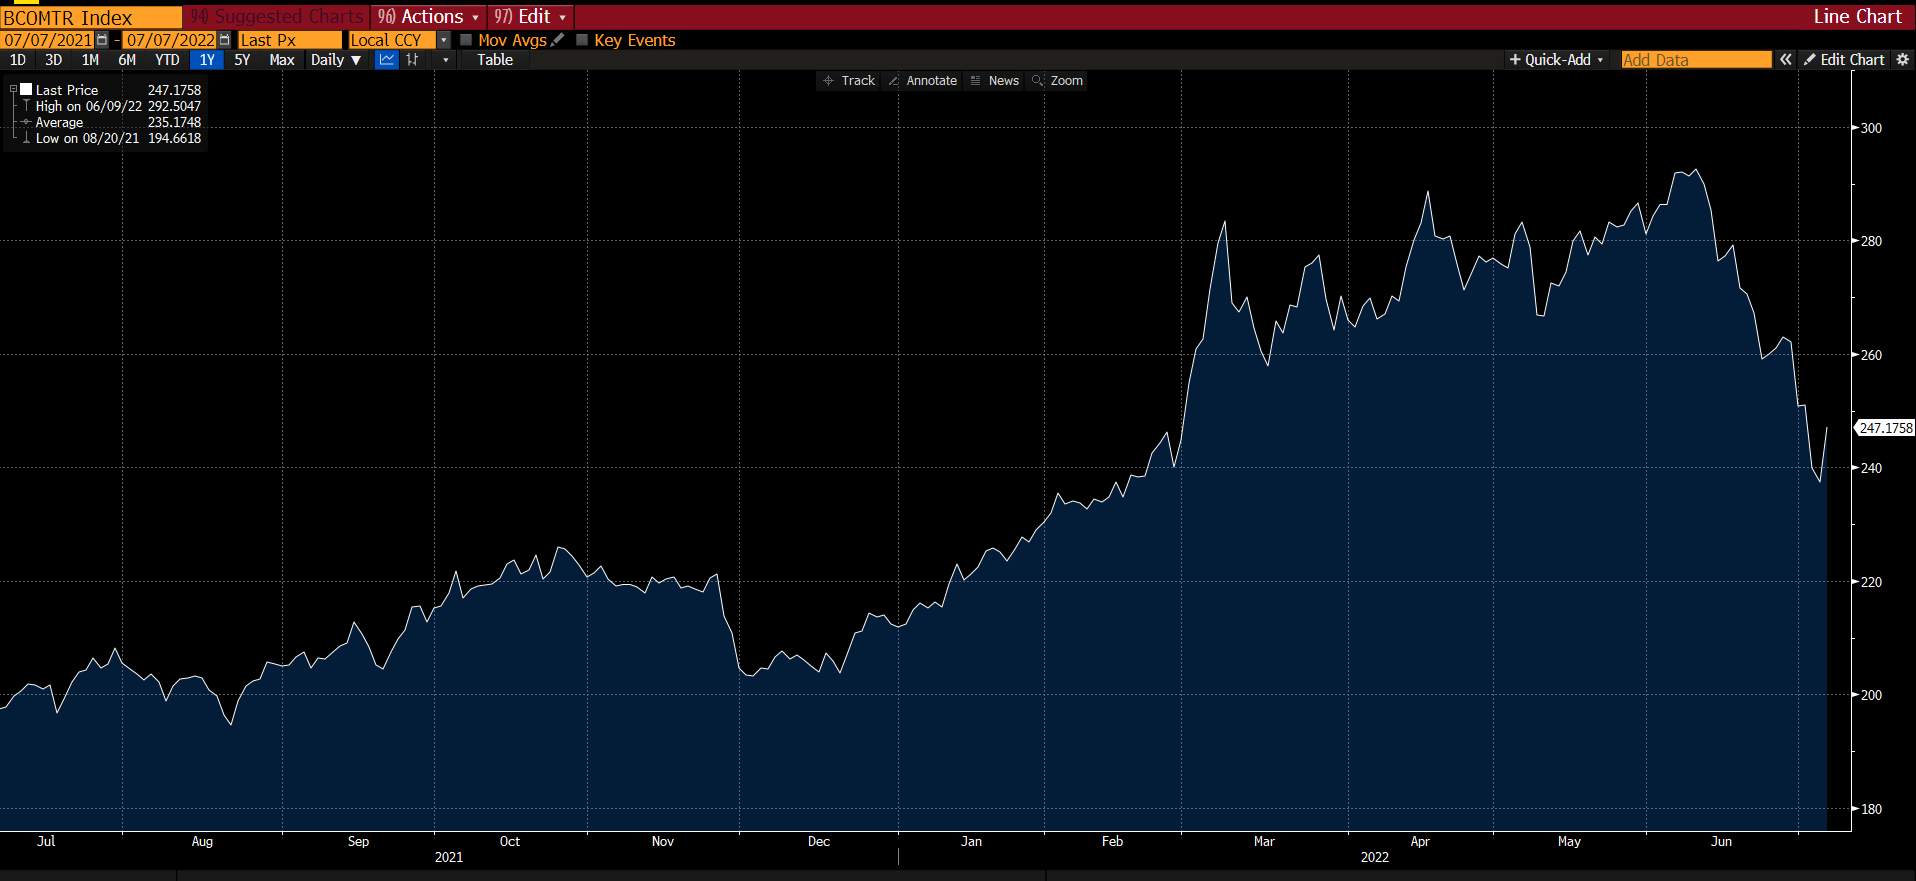This screenshot has height=881, width=1916.
Task: Activate the Track crosshair tool
Action: click(848, 81)
